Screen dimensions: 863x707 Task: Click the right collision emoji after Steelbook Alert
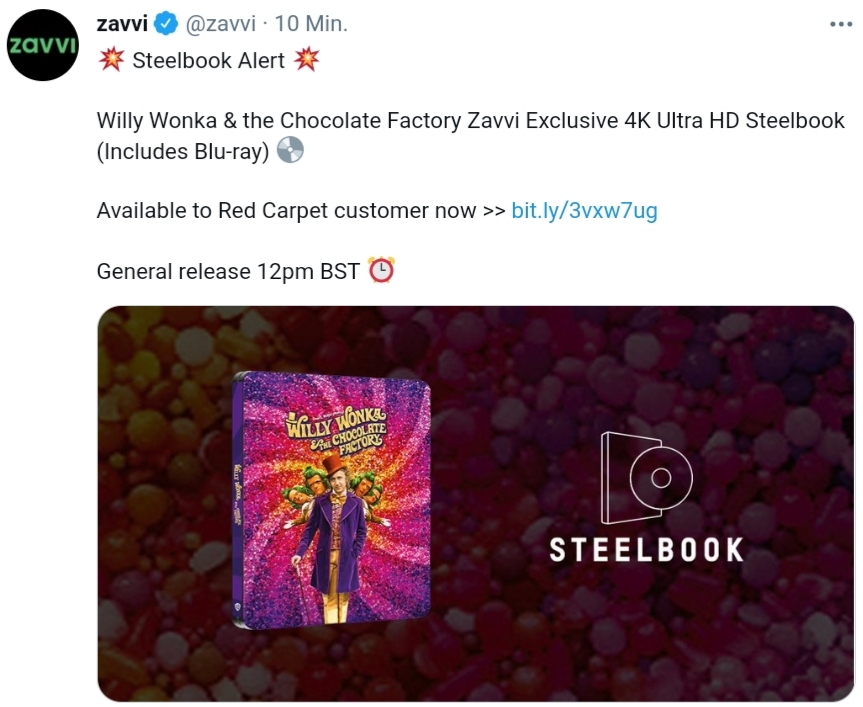(x=307, y=59)
